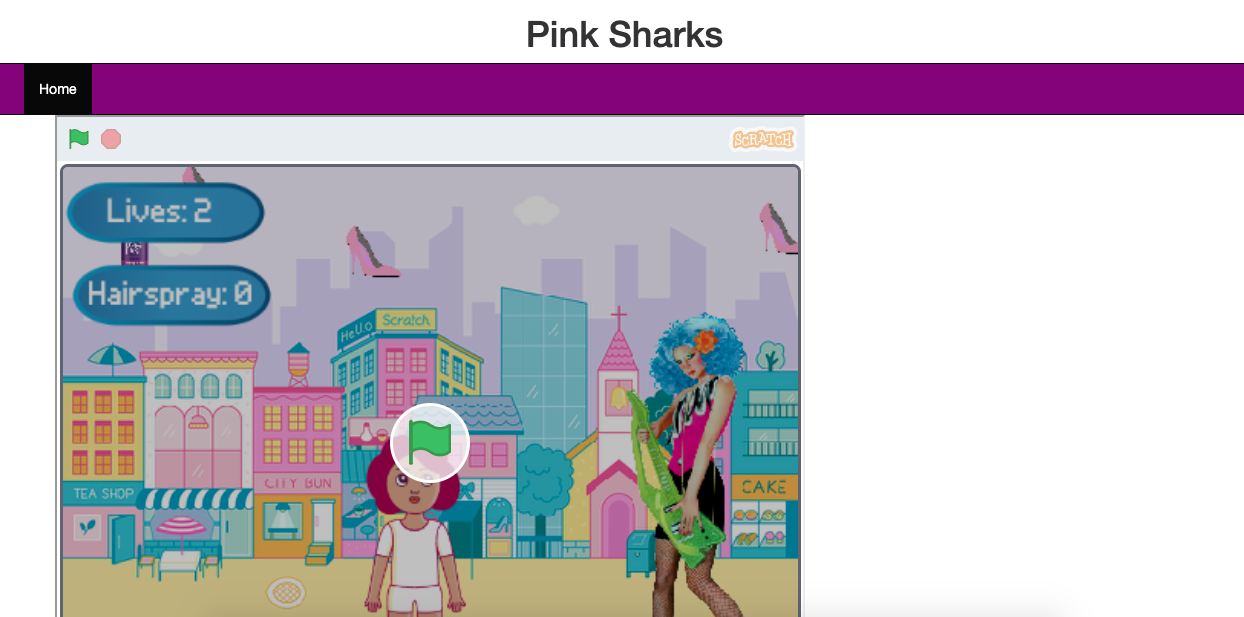Image resolution: width=1244 pixels, height=617 pixels.
Task: Open the Home navigation tab
Action: coord(58,89)
